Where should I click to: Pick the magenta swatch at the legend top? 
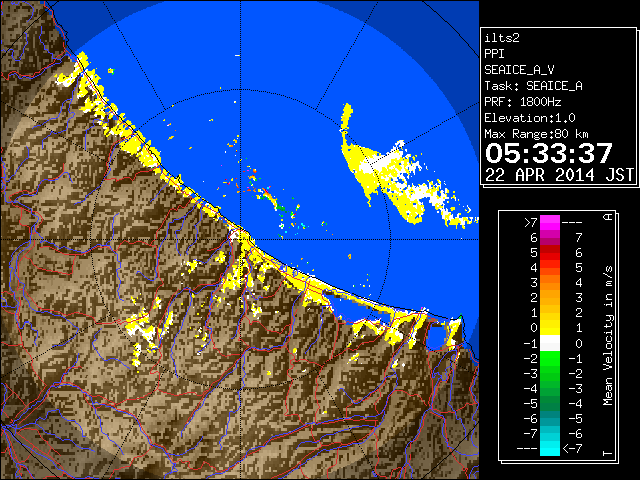[x=550, y=223]
